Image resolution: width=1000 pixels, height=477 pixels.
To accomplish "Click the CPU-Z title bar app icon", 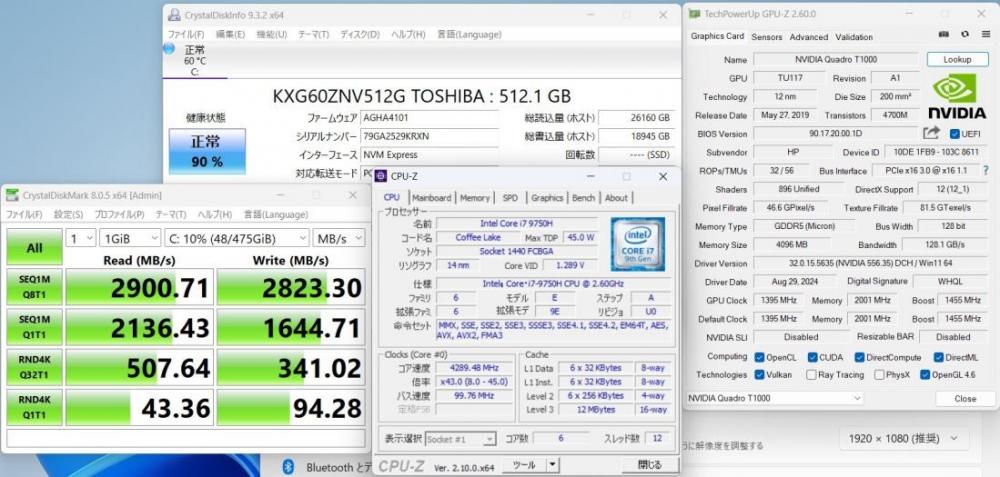I will (381, 176).
